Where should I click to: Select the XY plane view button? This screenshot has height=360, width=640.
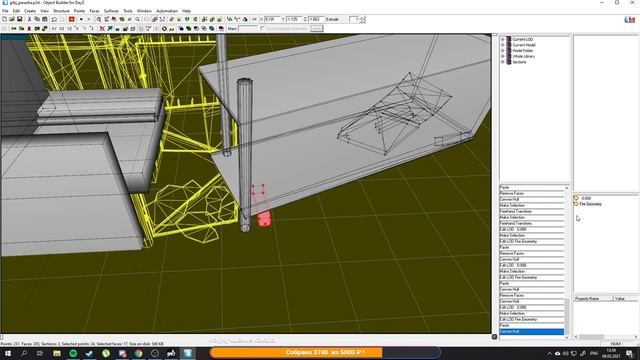54,29
